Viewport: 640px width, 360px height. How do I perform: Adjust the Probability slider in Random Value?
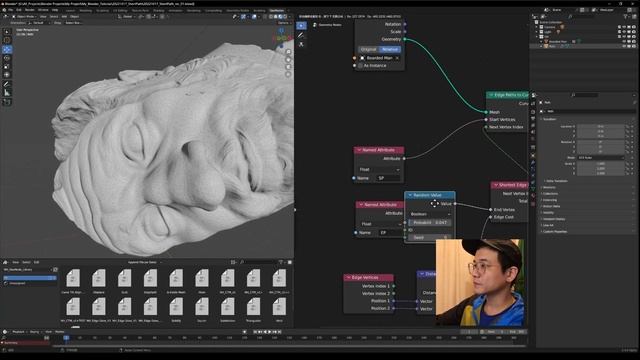click(430, 222)
